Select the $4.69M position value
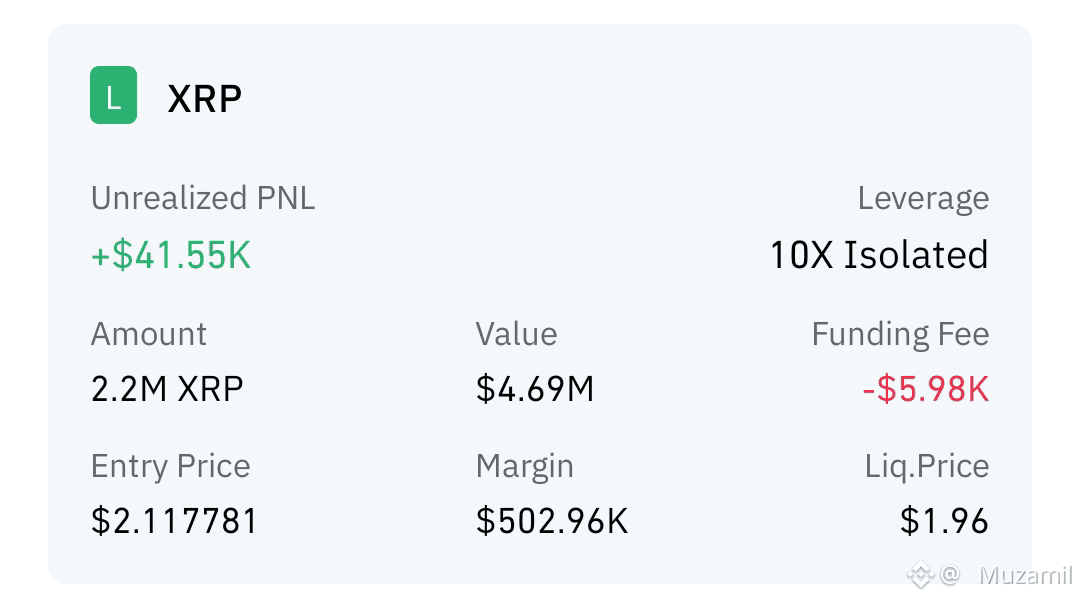Screen dimensions: 1080x600 534,389
